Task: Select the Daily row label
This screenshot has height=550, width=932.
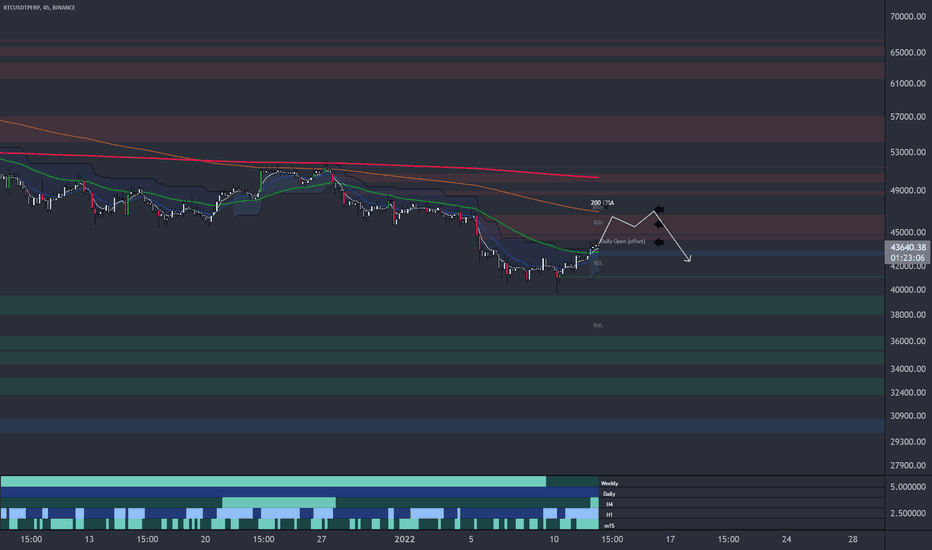Action: (x=609, y=494)
